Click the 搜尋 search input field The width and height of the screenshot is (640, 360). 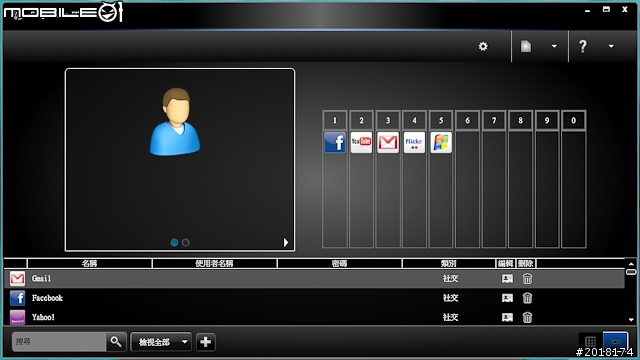(59, 342)
